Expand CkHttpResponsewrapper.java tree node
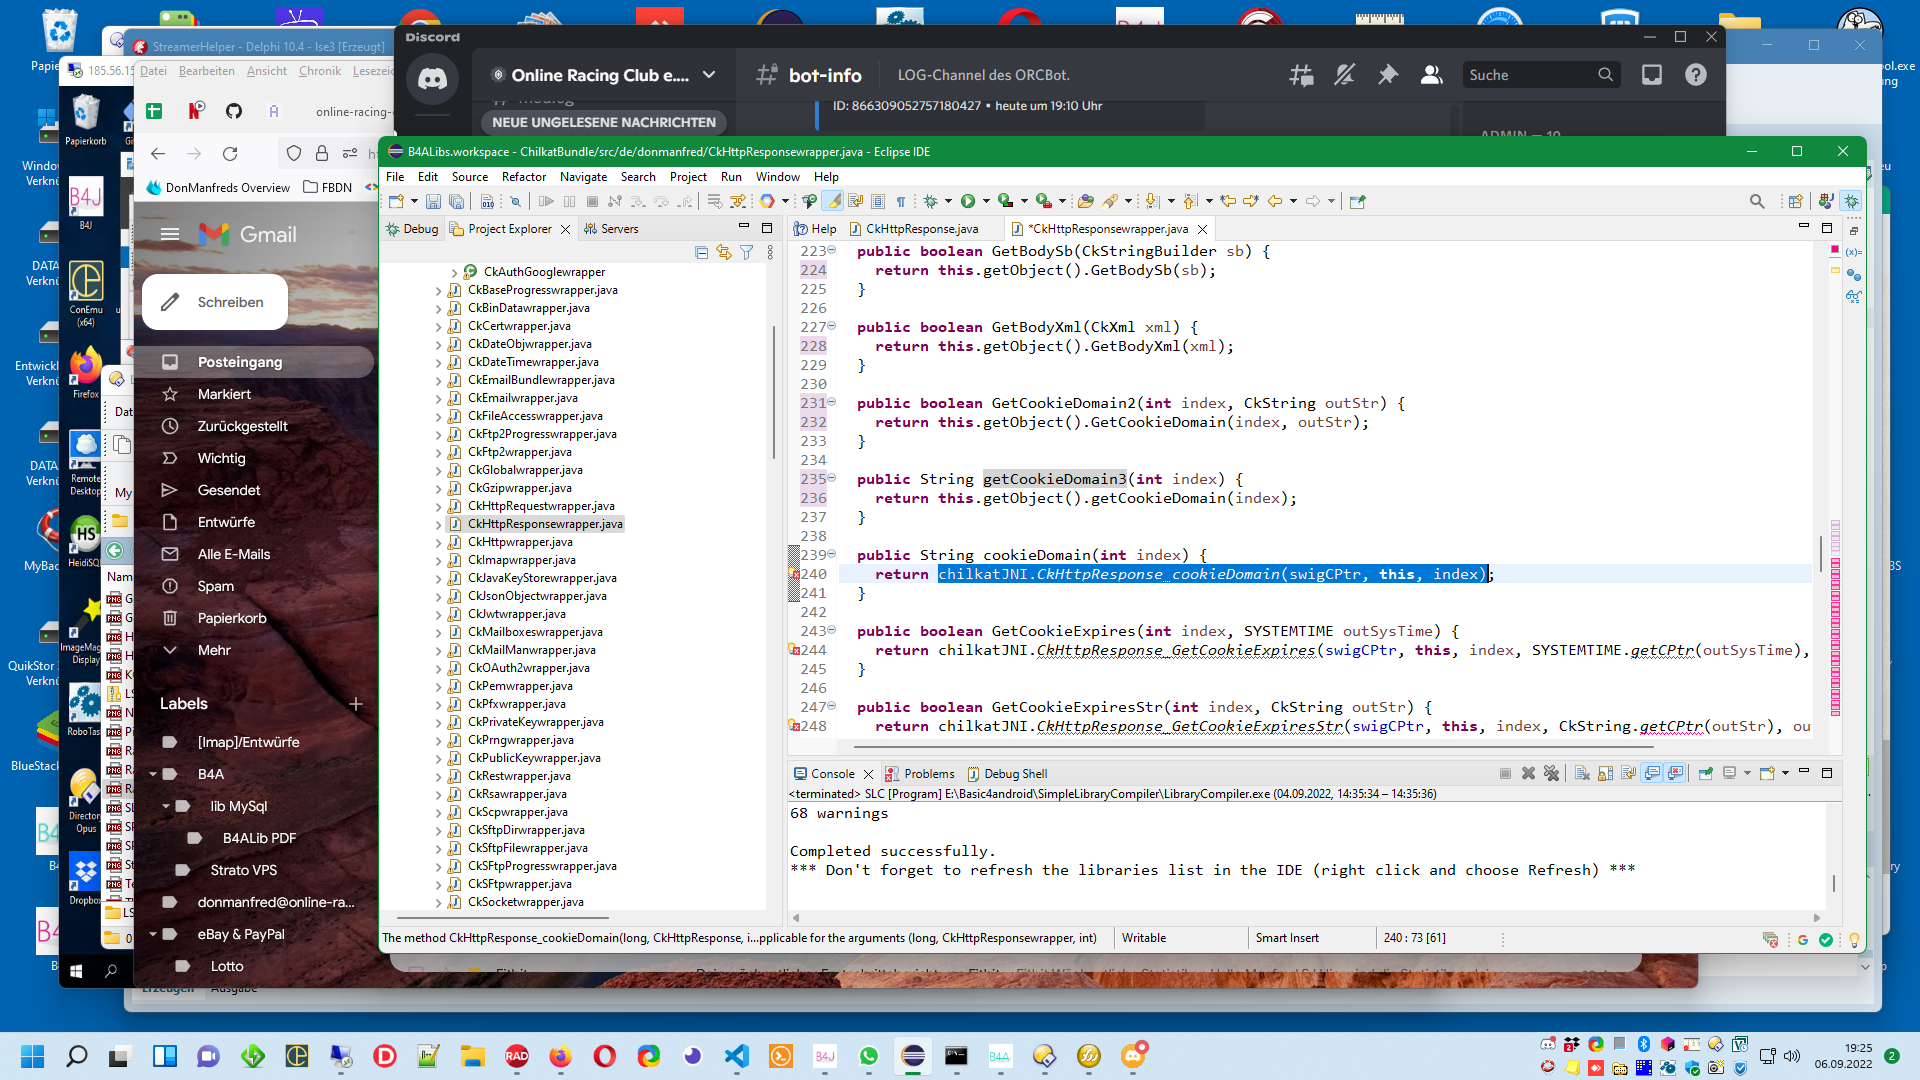 438,524
